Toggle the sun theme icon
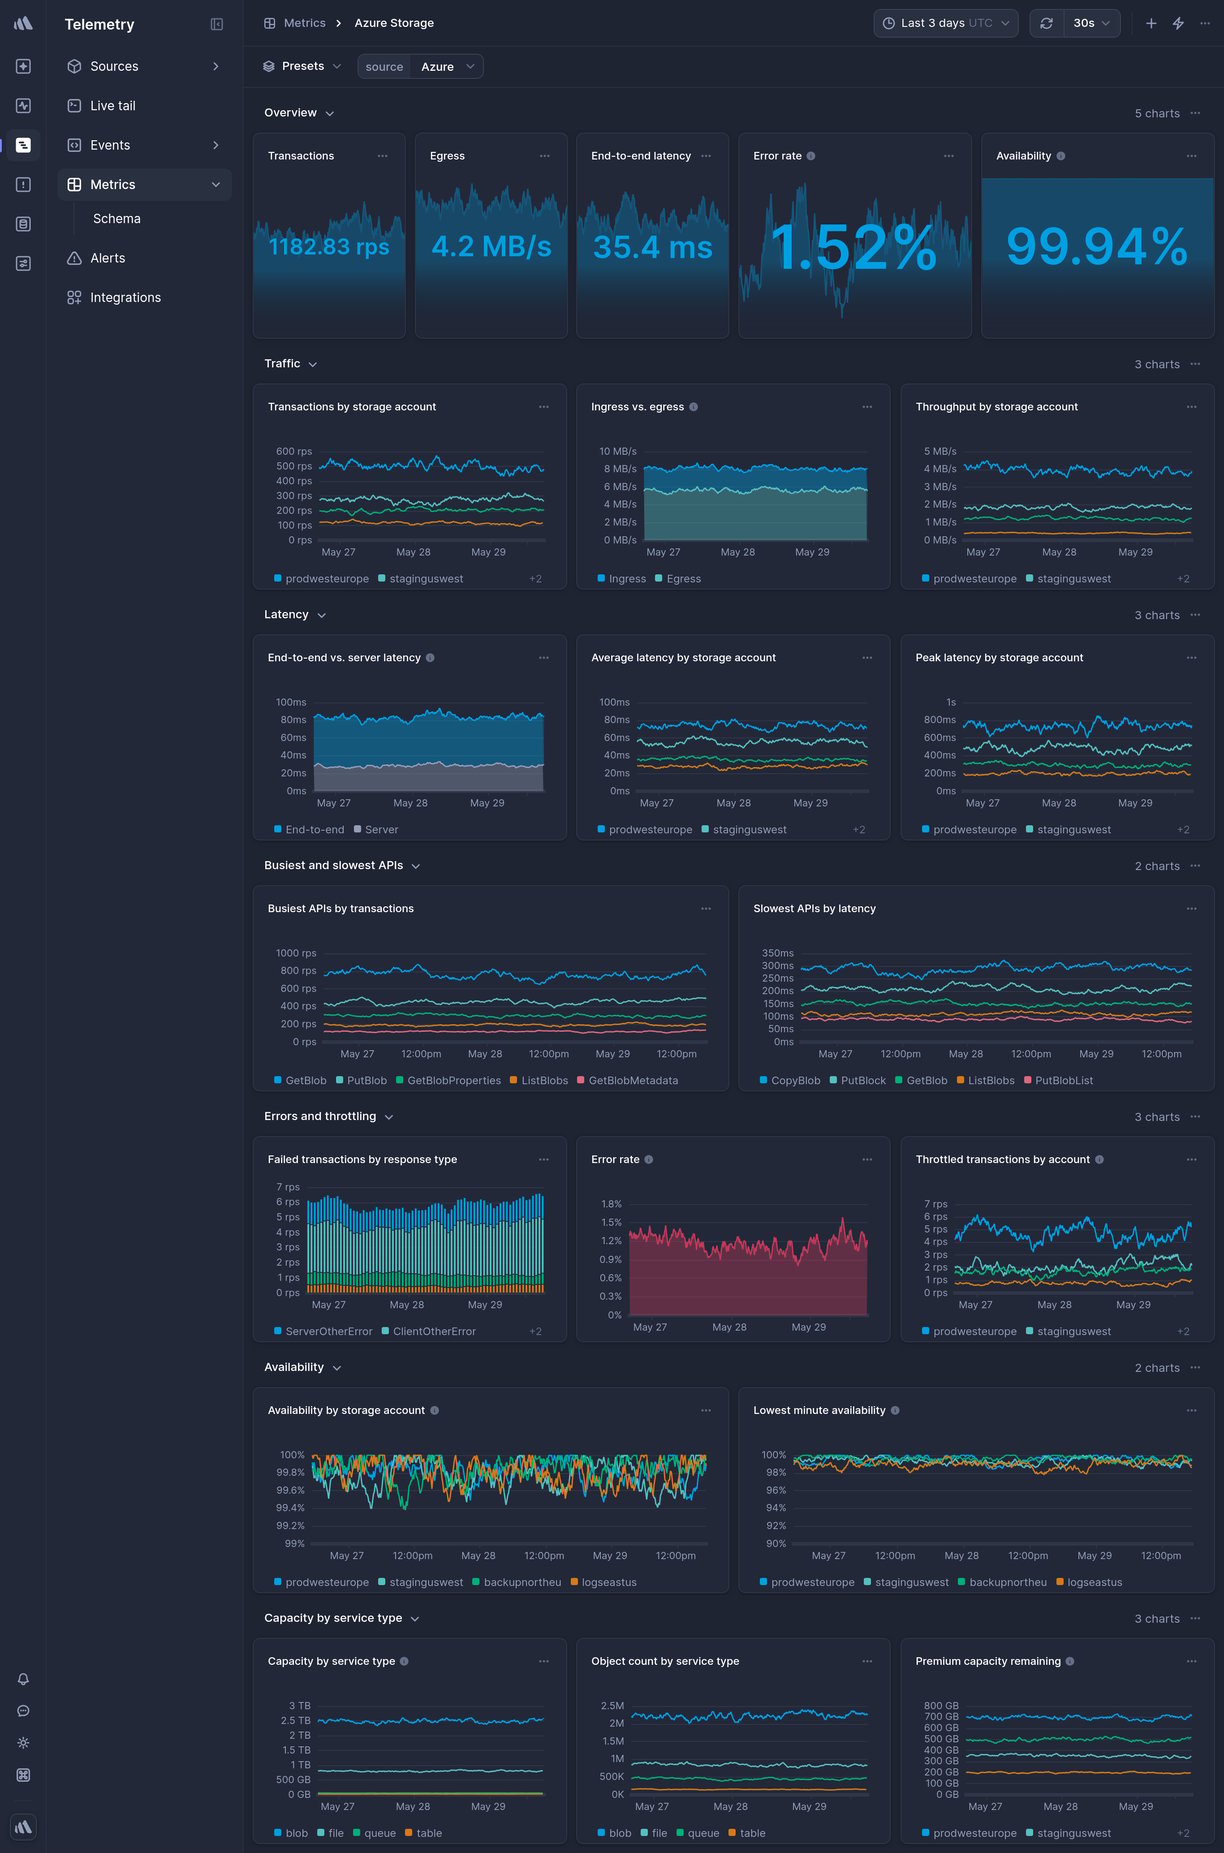 click(23, 1743)
